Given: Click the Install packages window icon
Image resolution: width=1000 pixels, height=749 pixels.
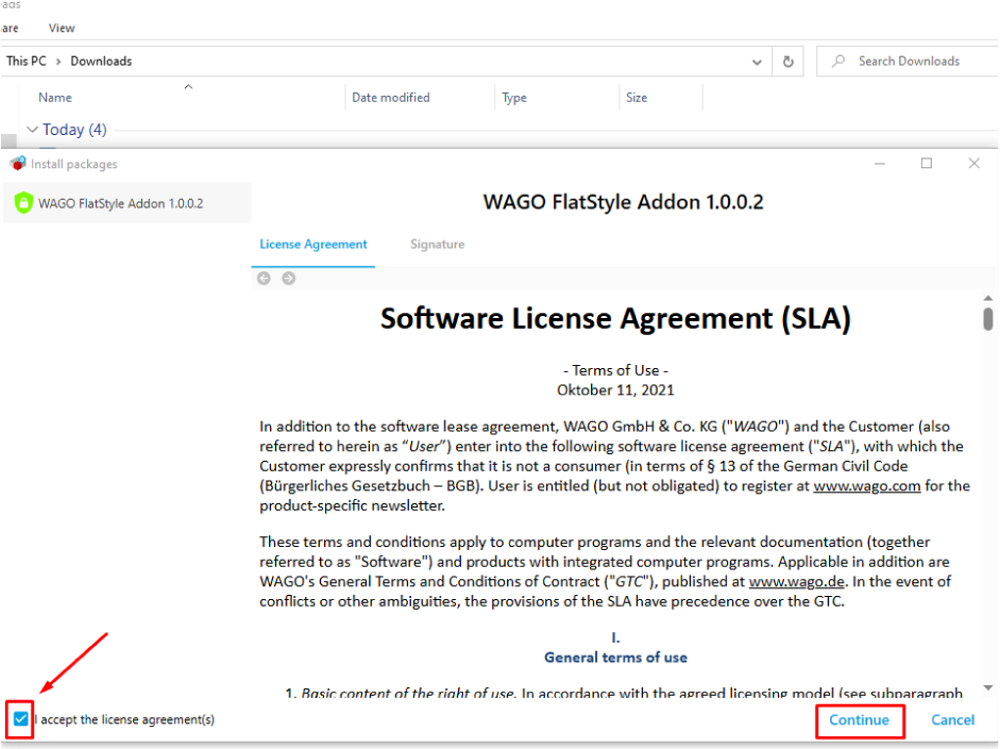Looking at the screenshot, I should tap(18, 163).
